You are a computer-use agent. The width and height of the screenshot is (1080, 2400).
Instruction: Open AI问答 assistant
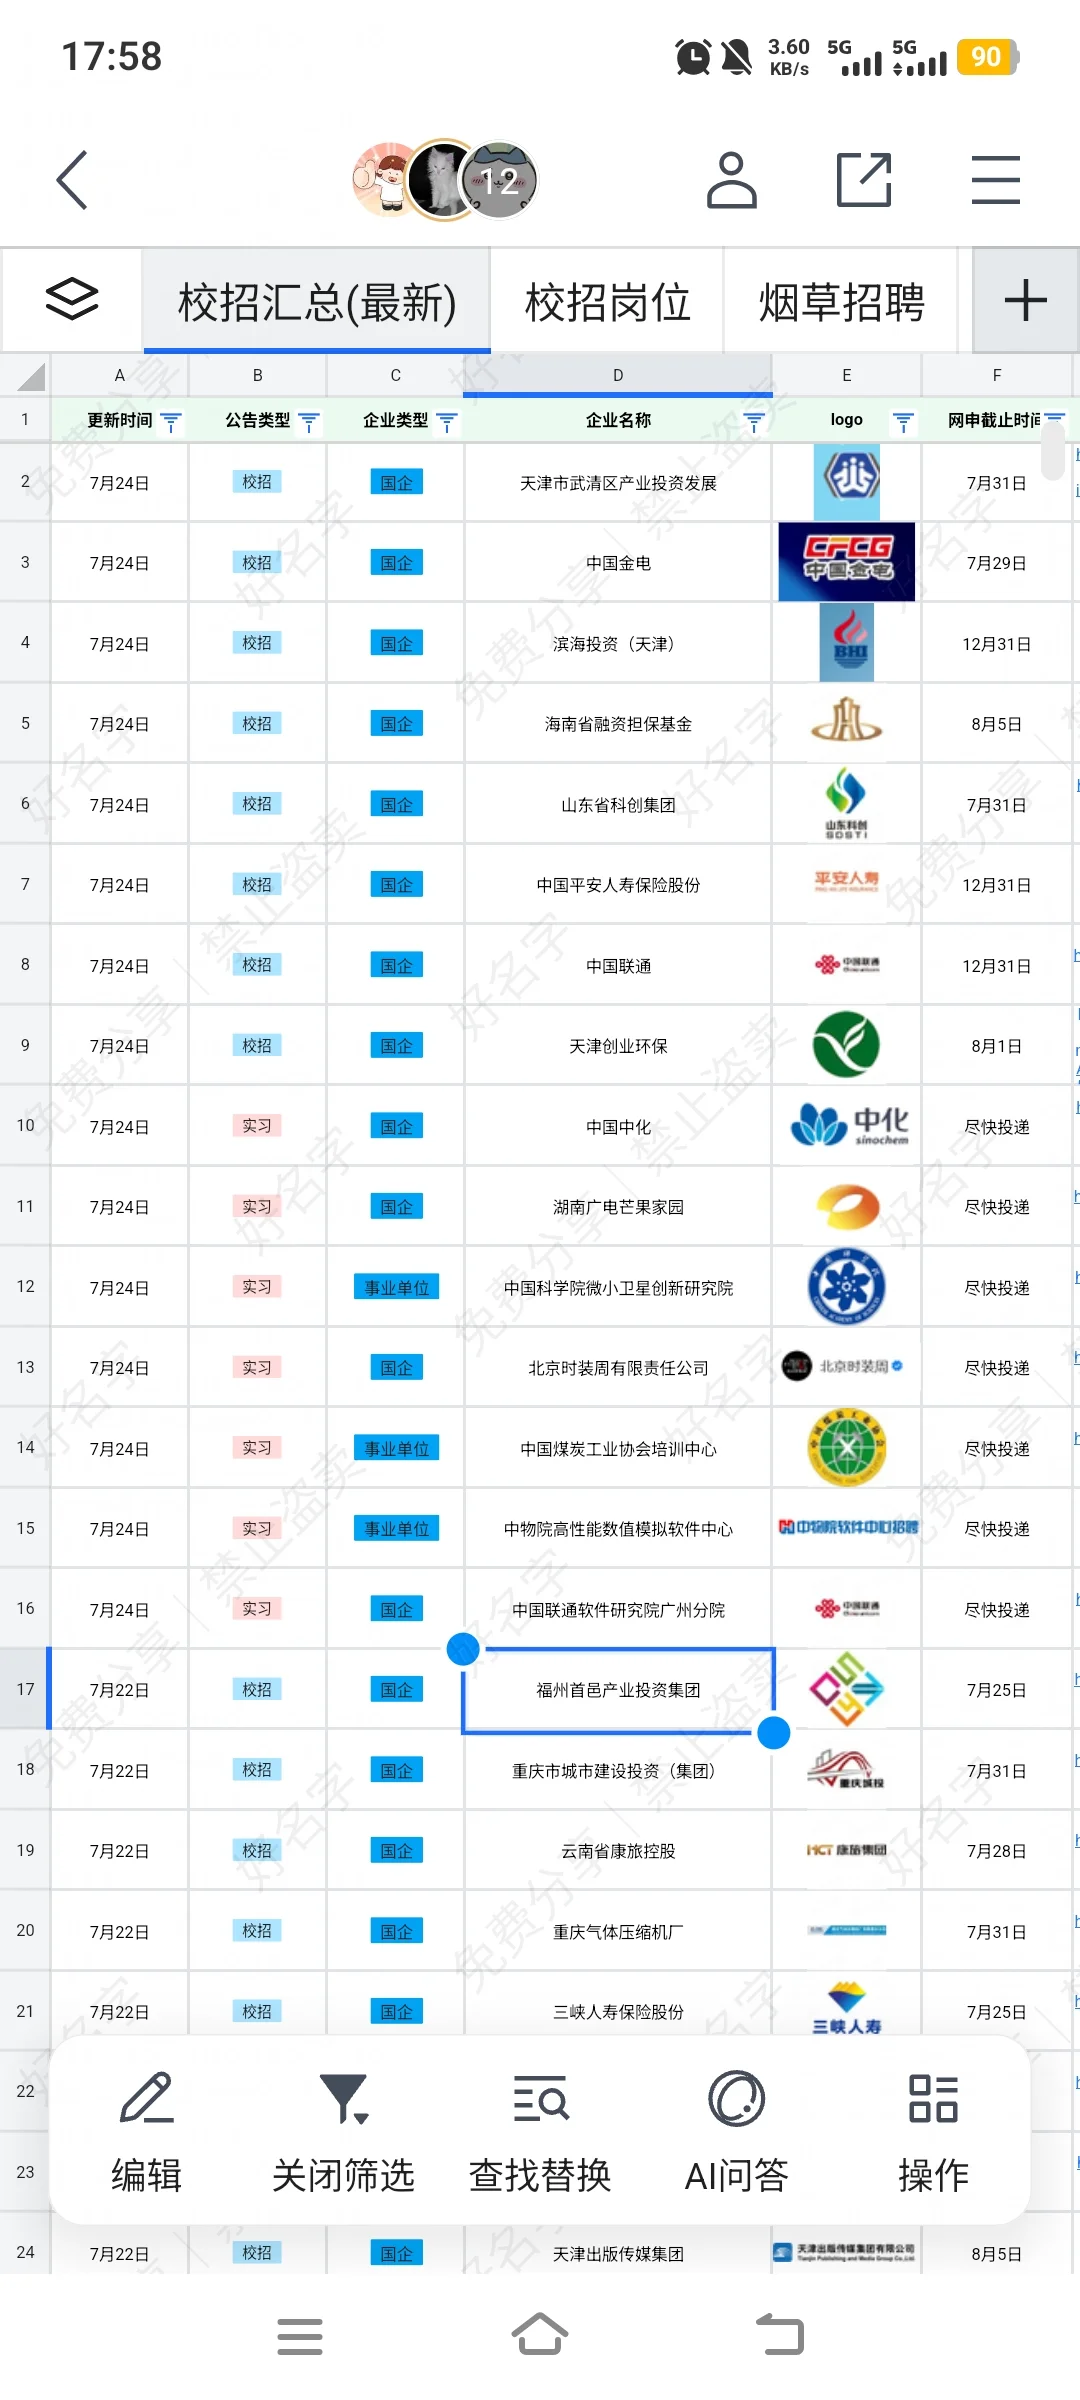[x=737, y=2130]
